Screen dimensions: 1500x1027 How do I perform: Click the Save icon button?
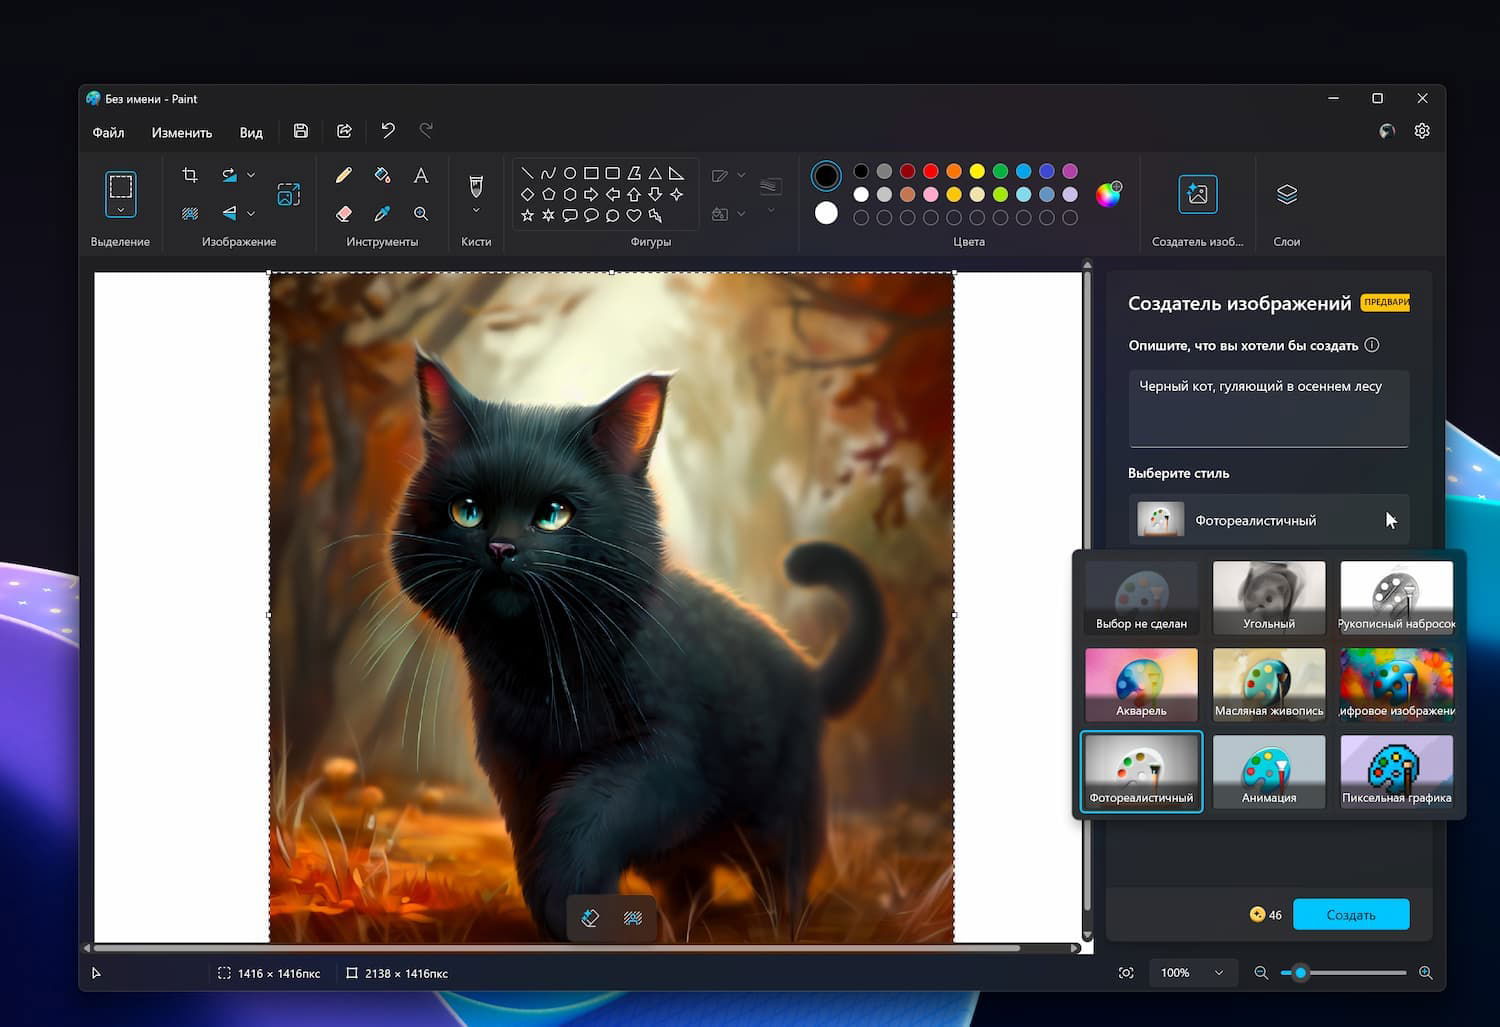(x=300, y=131)
